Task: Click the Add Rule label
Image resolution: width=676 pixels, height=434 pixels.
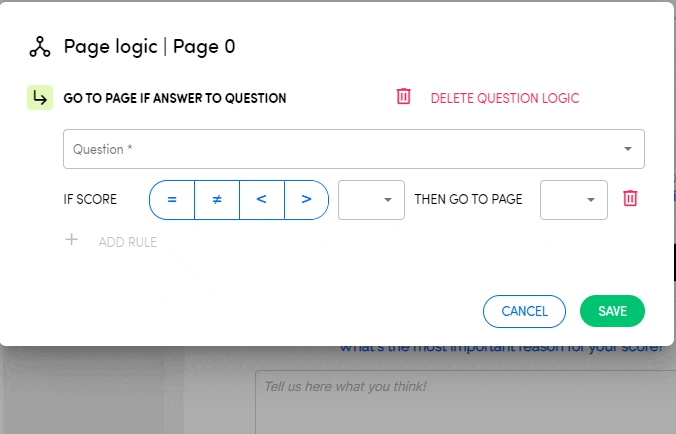Action: pos(127,242)
